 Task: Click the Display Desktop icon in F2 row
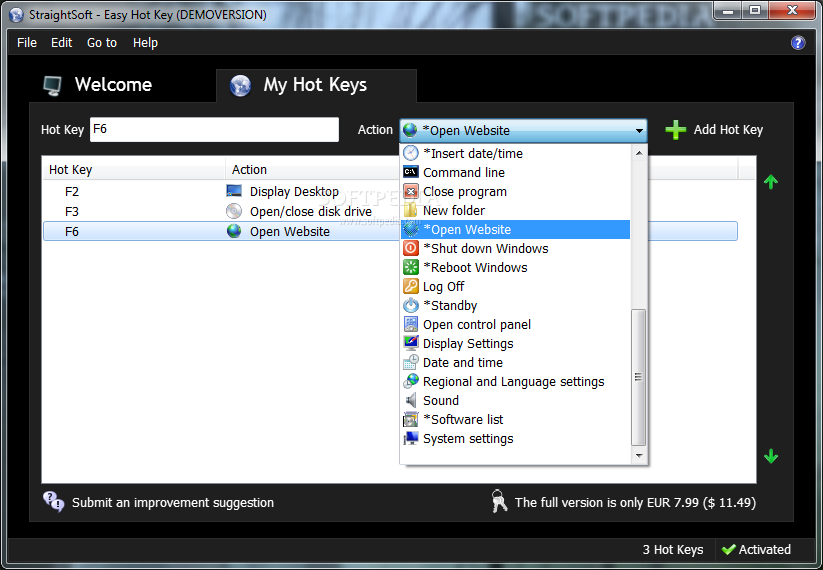pos(234,191)
